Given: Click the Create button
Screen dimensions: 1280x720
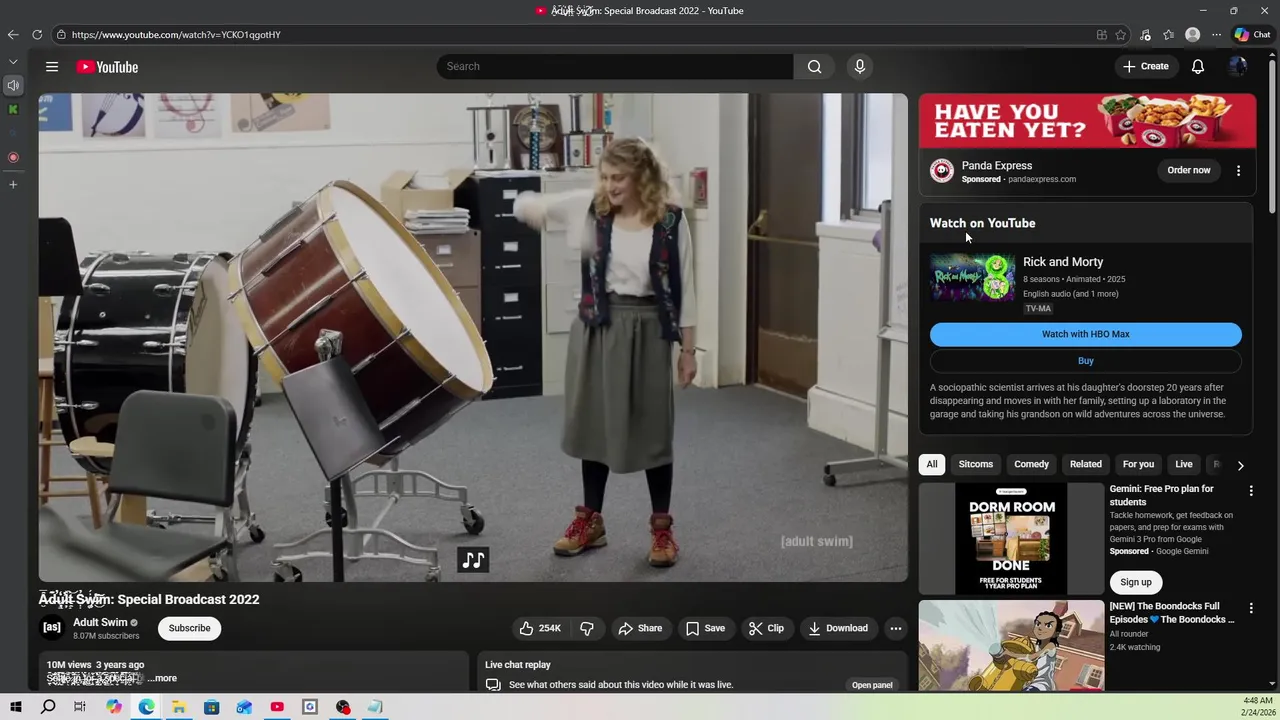Looking at the screenshot, I should [x=1146, y=67].
